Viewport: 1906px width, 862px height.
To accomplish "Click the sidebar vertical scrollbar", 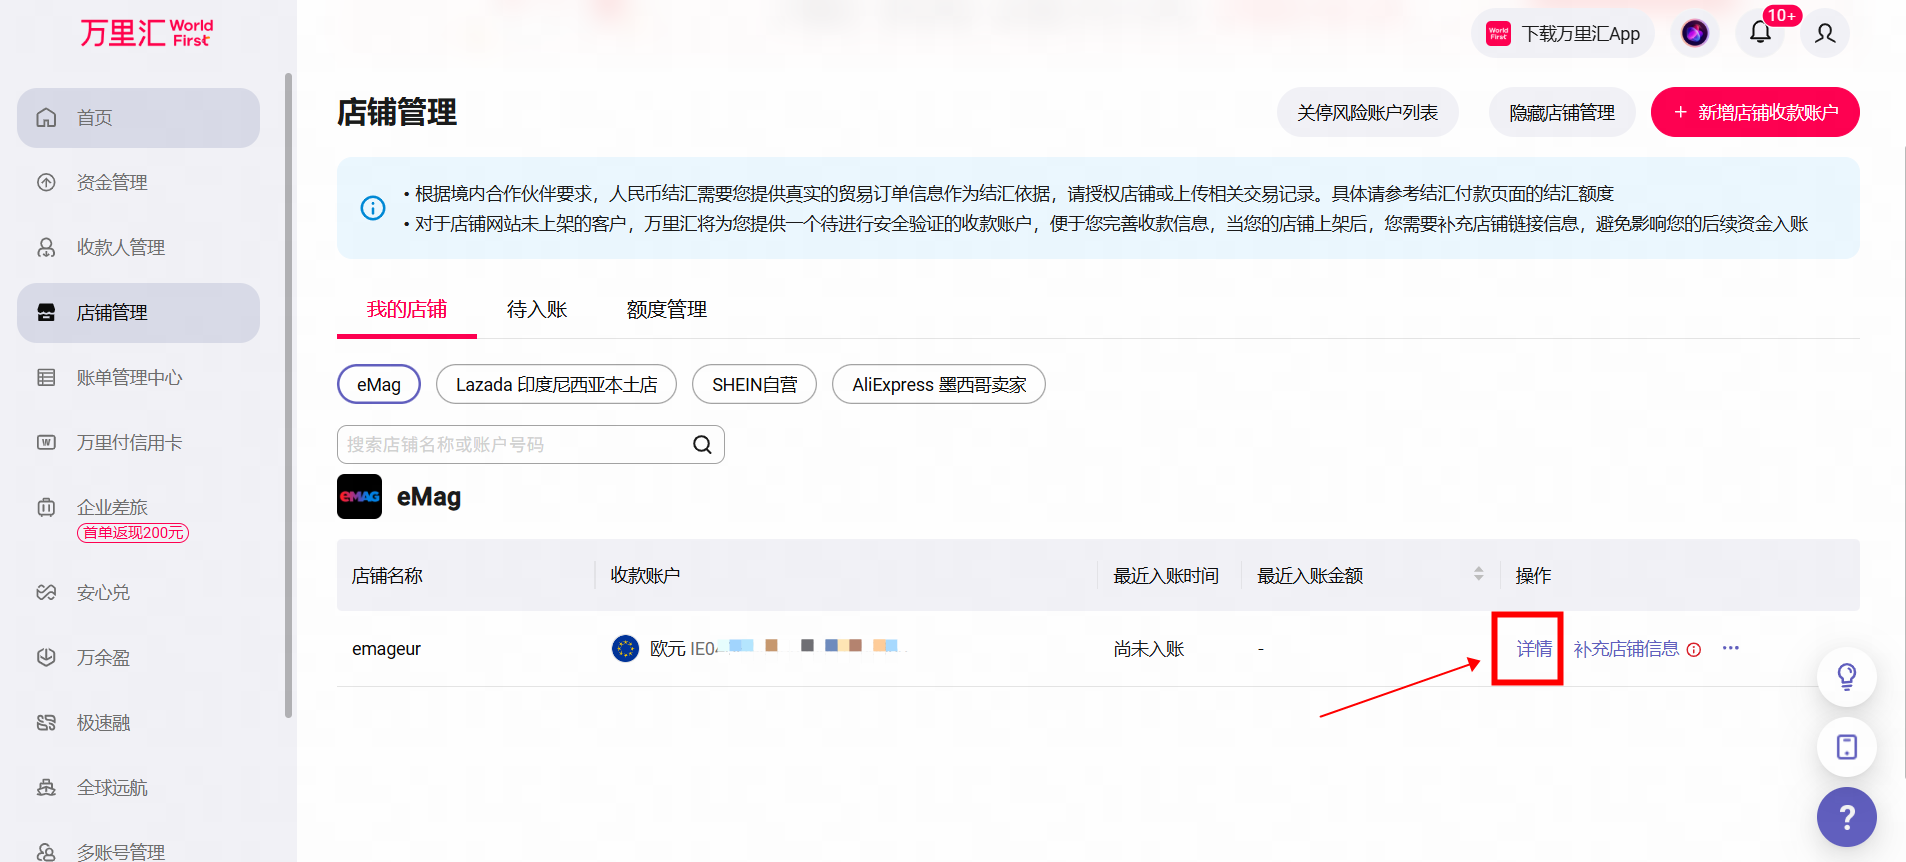I will [289, 395].
